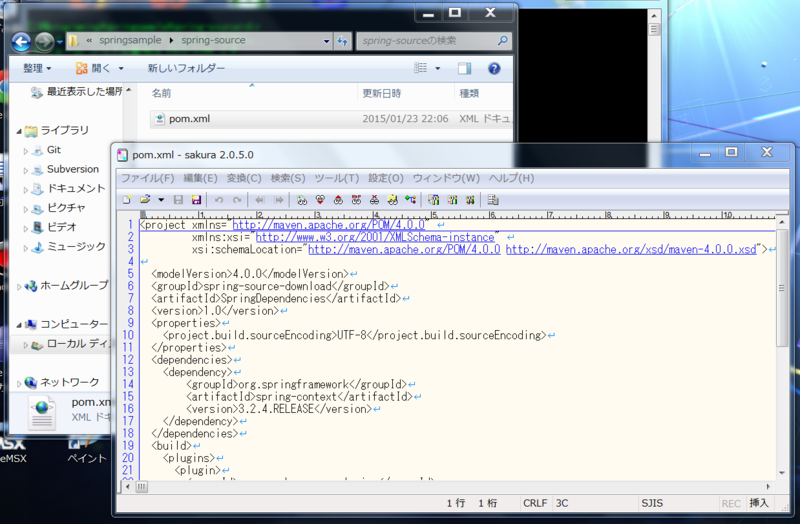Click the last toolbar icon after the separator
800x524 pixels.
(x=493, y=199)
